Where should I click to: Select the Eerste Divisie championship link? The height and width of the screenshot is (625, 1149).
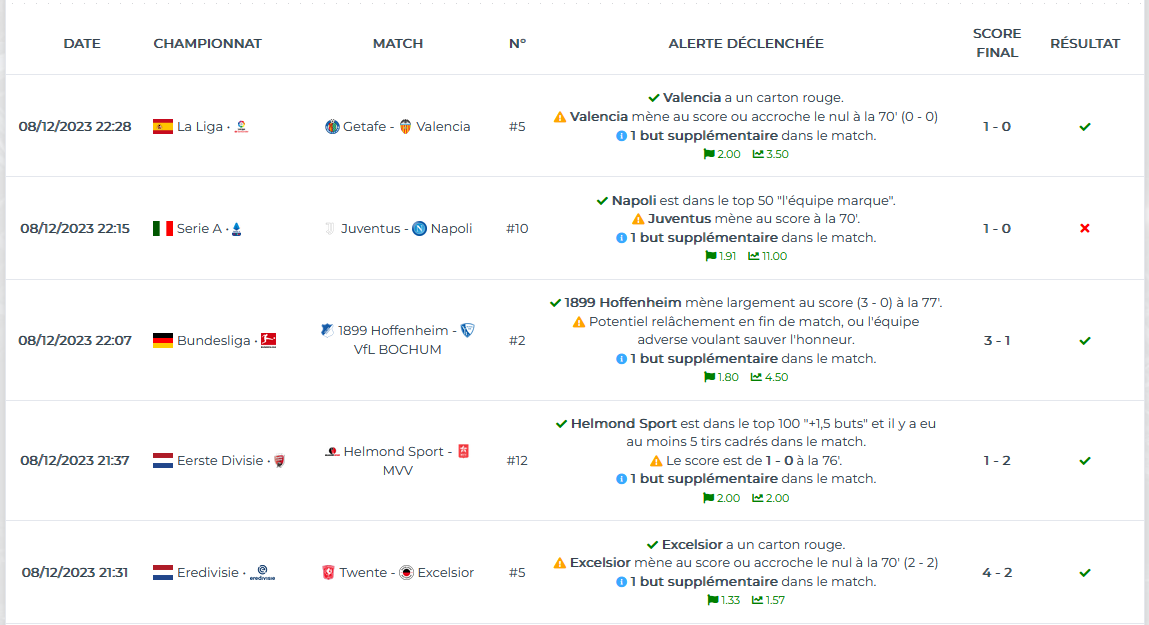point(219,461)
